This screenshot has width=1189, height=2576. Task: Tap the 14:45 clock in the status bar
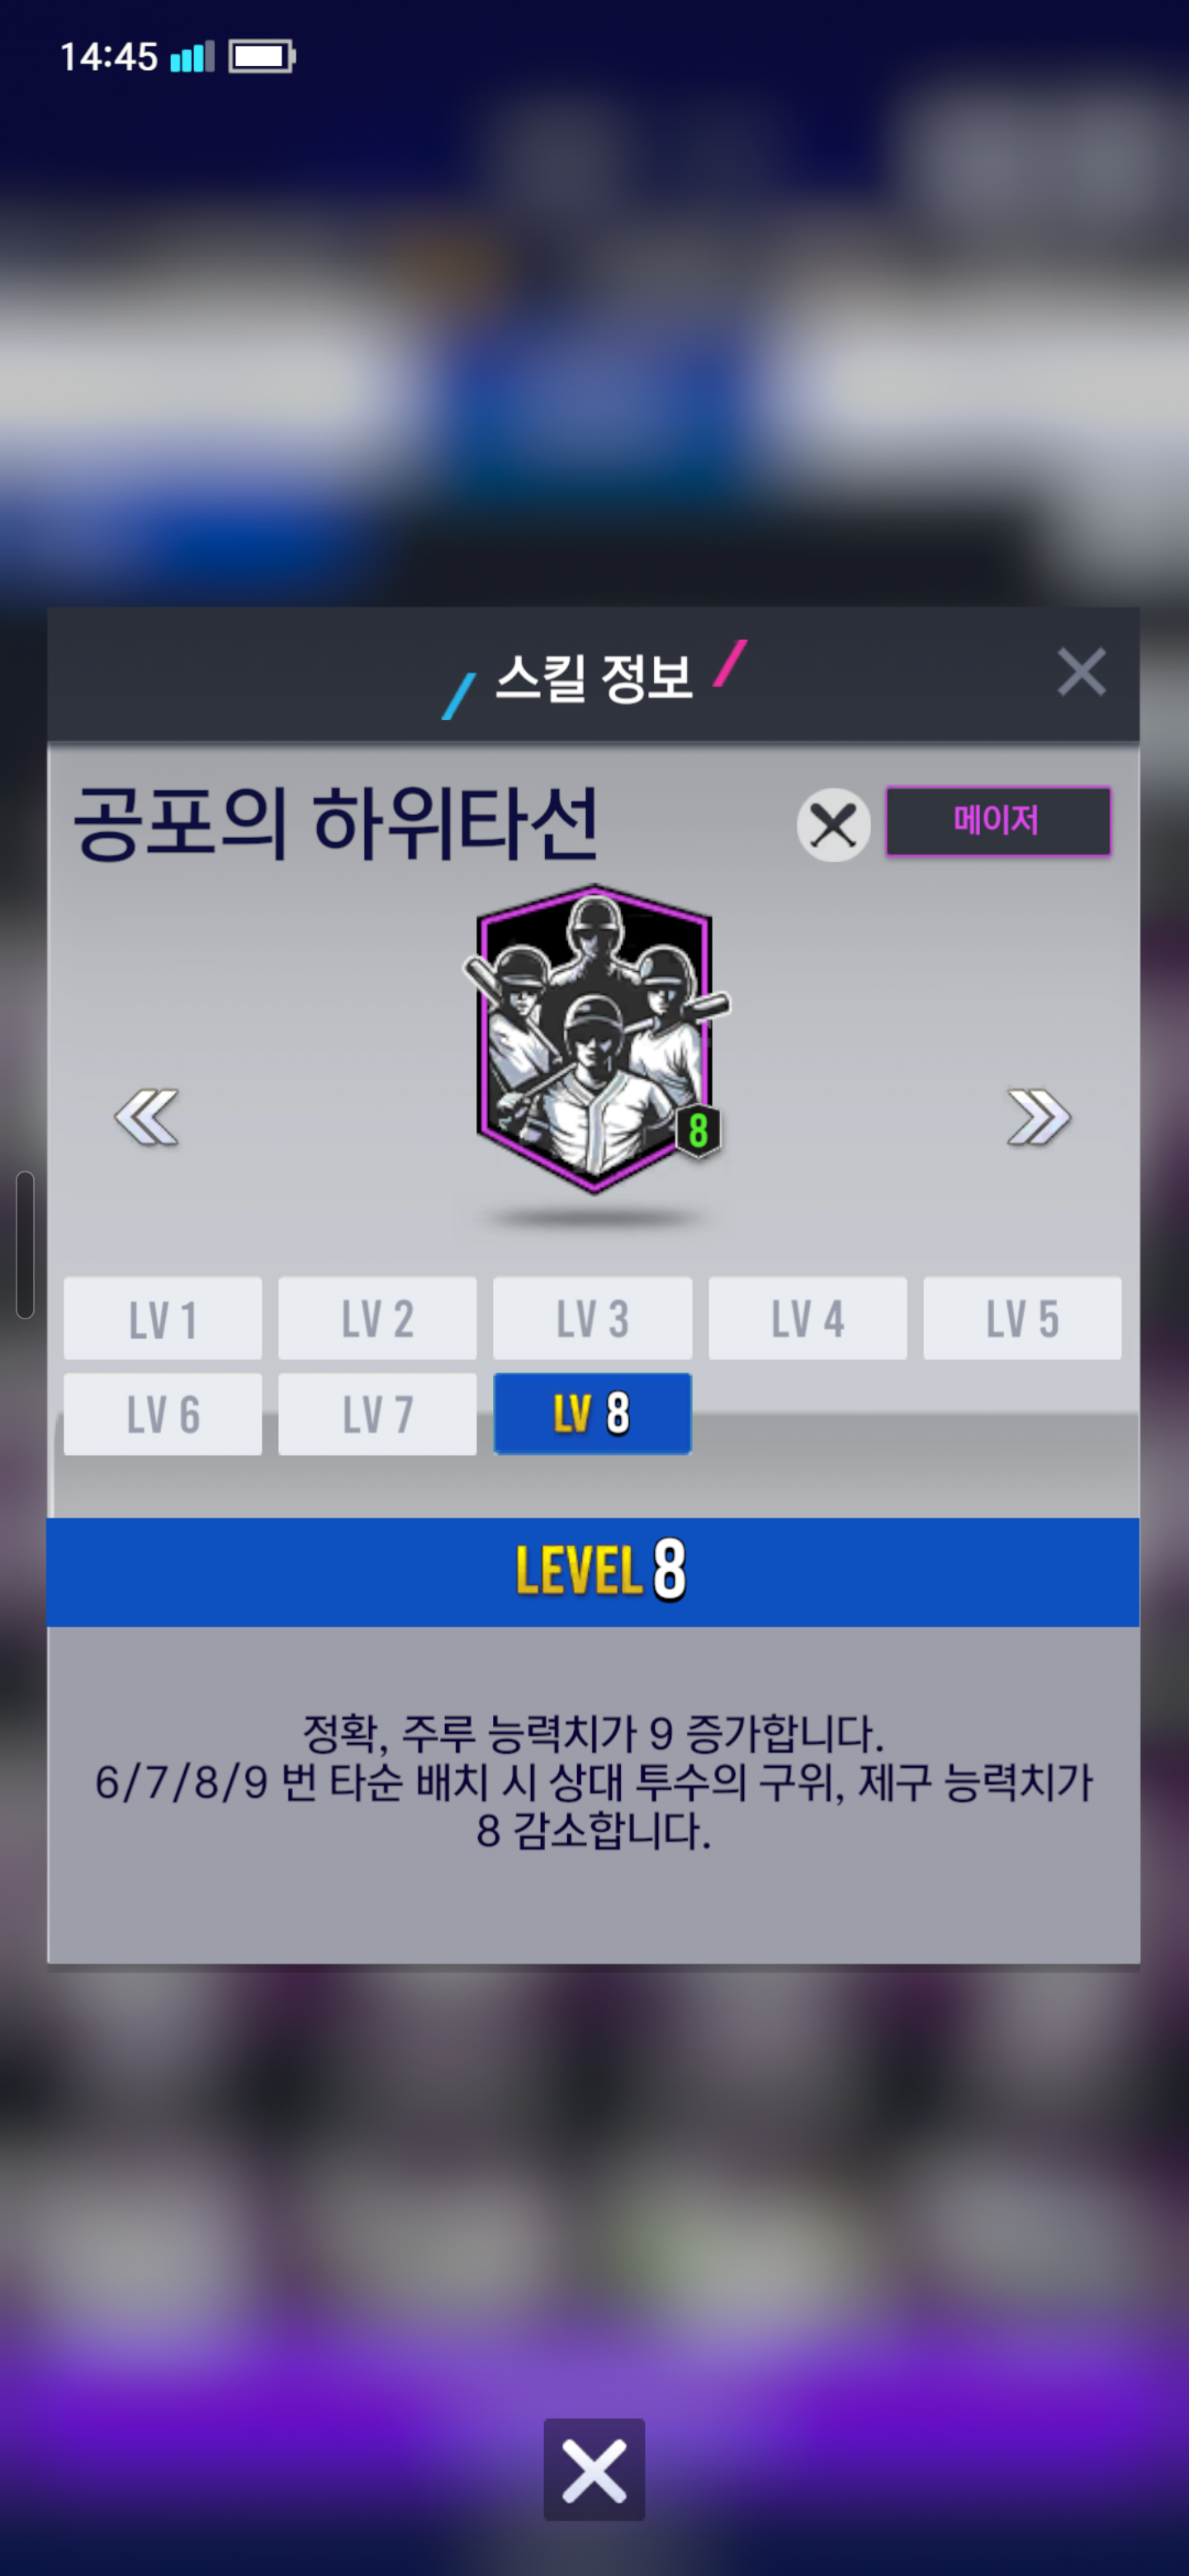coord(109,57)
